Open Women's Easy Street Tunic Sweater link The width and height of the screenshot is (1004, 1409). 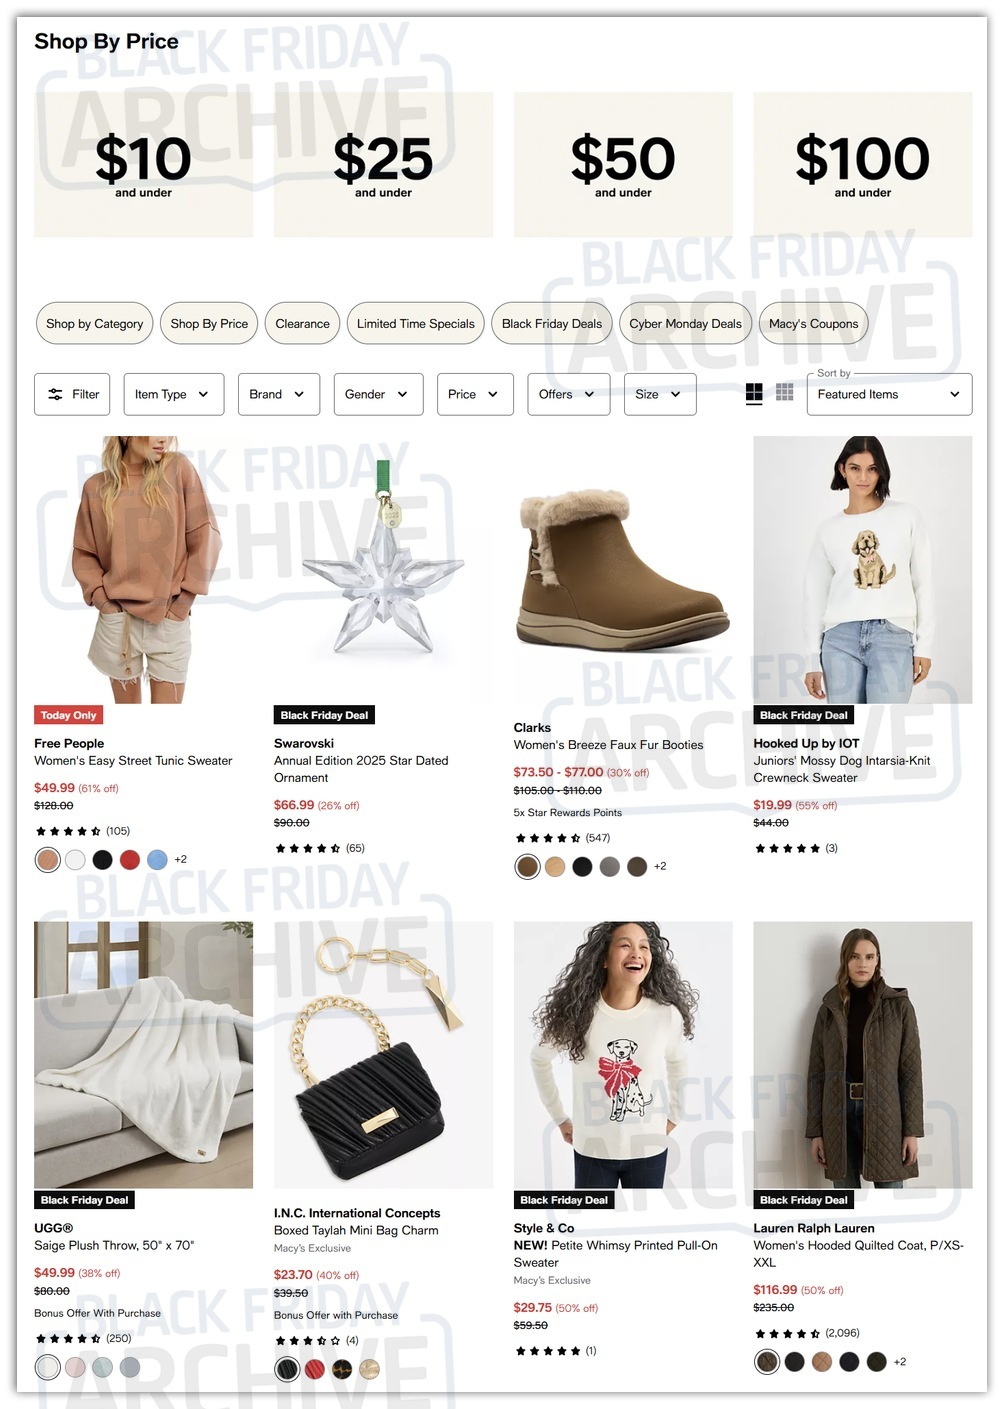click(133, 761)
